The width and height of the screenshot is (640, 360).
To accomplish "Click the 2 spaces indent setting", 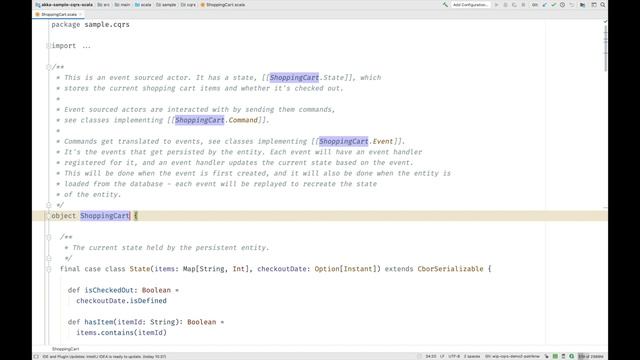I will point(472,356).
